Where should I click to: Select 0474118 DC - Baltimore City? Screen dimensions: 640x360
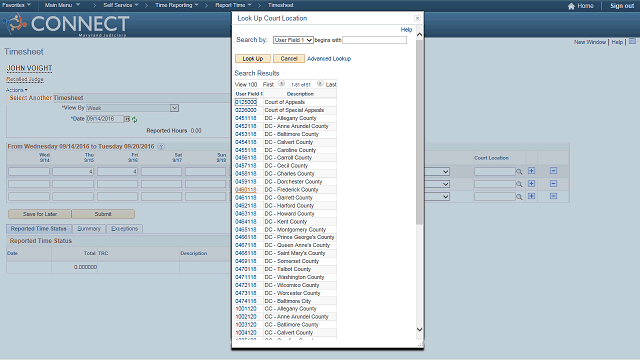(246, 301)
